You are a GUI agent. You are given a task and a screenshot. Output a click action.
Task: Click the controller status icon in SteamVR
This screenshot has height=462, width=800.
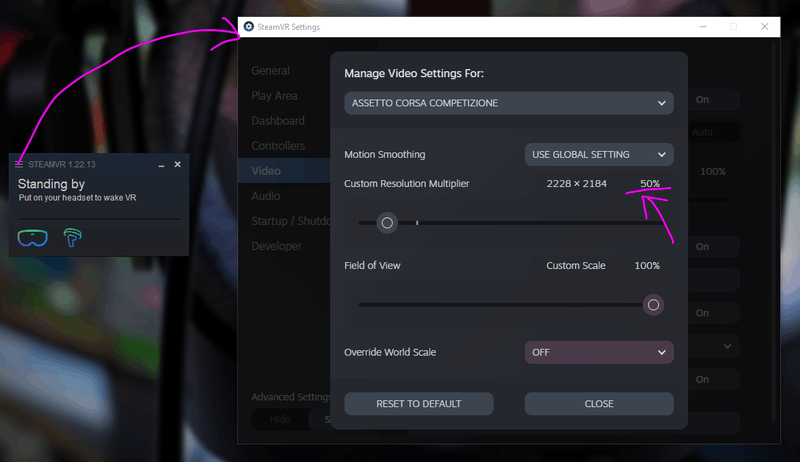(x=72, y=238)
